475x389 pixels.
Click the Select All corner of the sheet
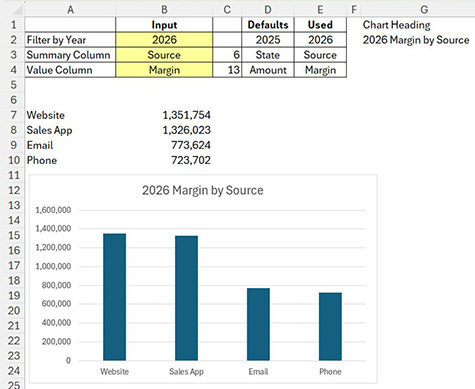13,10
